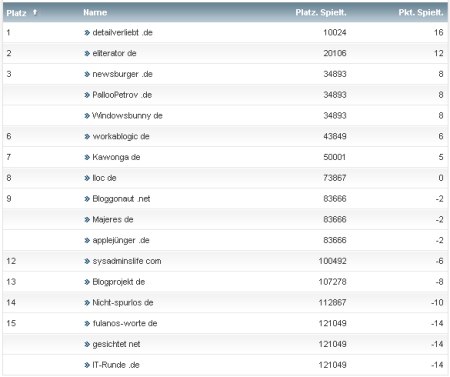Select the value 107278 in Blogprojekt row
Screen dimensions: 450x377
[x=332, y=282]
